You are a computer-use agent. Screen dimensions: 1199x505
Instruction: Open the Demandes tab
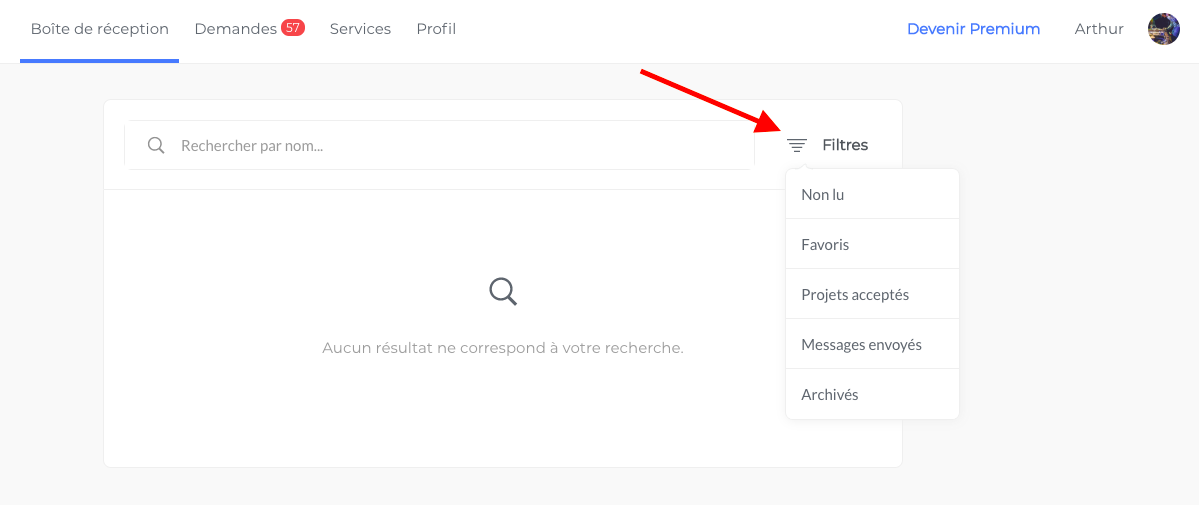[x=236, y=29]
